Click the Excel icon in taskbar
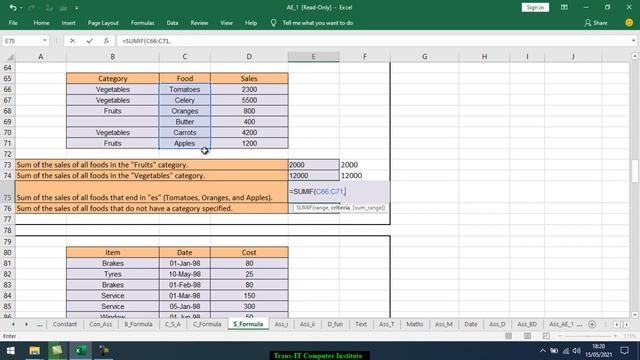Viewport: 640px width, 360px height. click(80, 351)
